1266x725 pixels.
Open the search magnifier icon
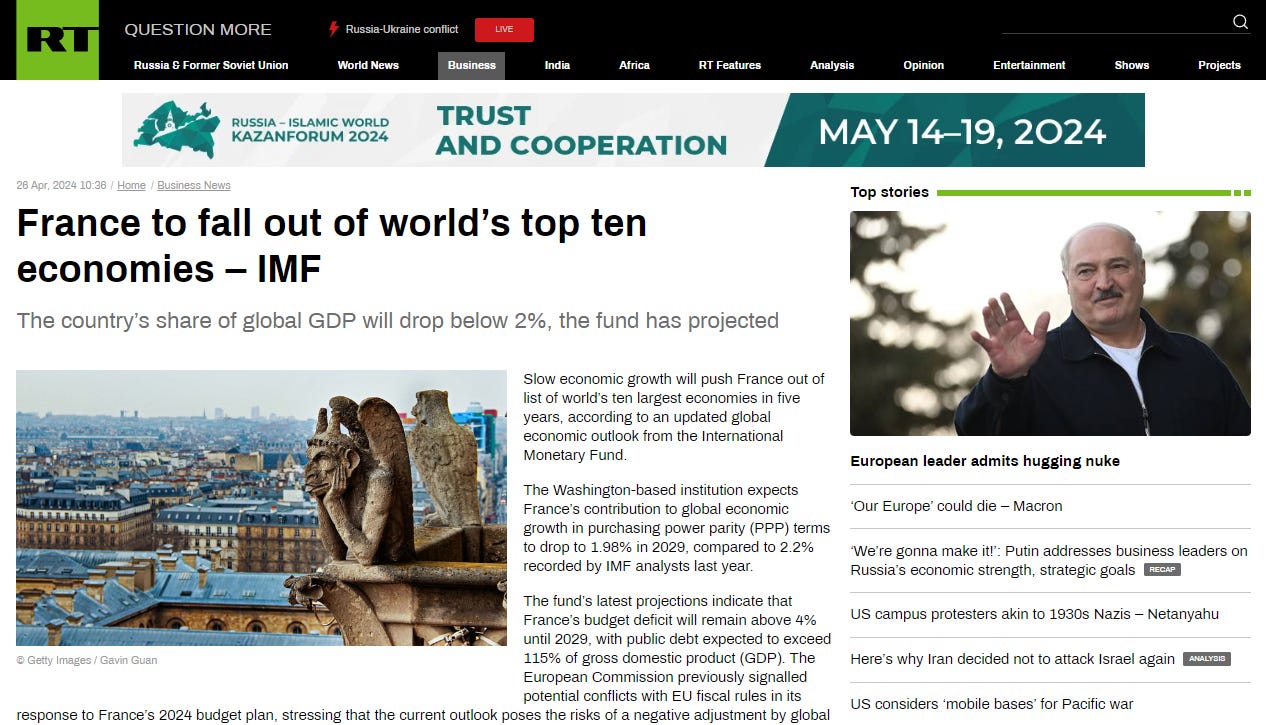click(1240, 22)
